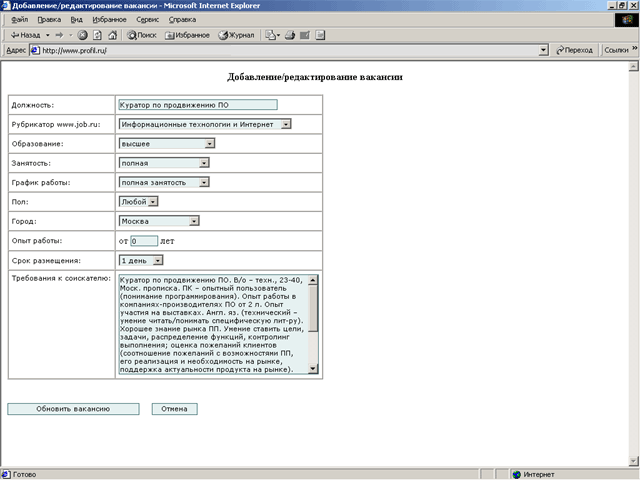
Task: Open the Правка menu
Action: (x=49, y=20)
